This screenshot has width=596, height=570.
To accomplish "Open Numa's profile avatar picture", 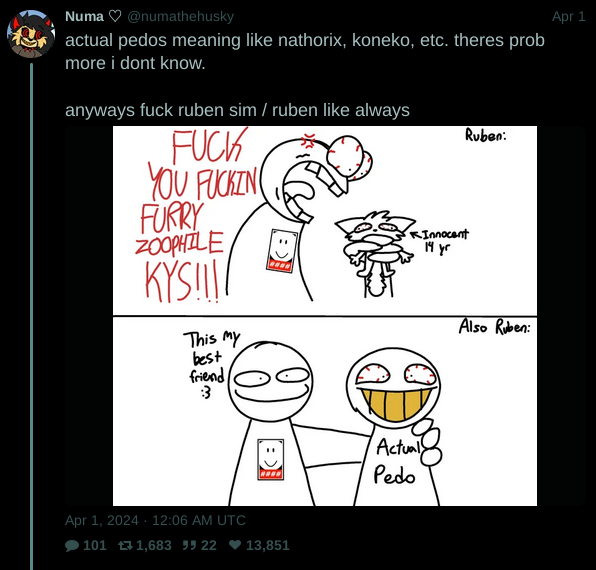I will click(31, 34).
